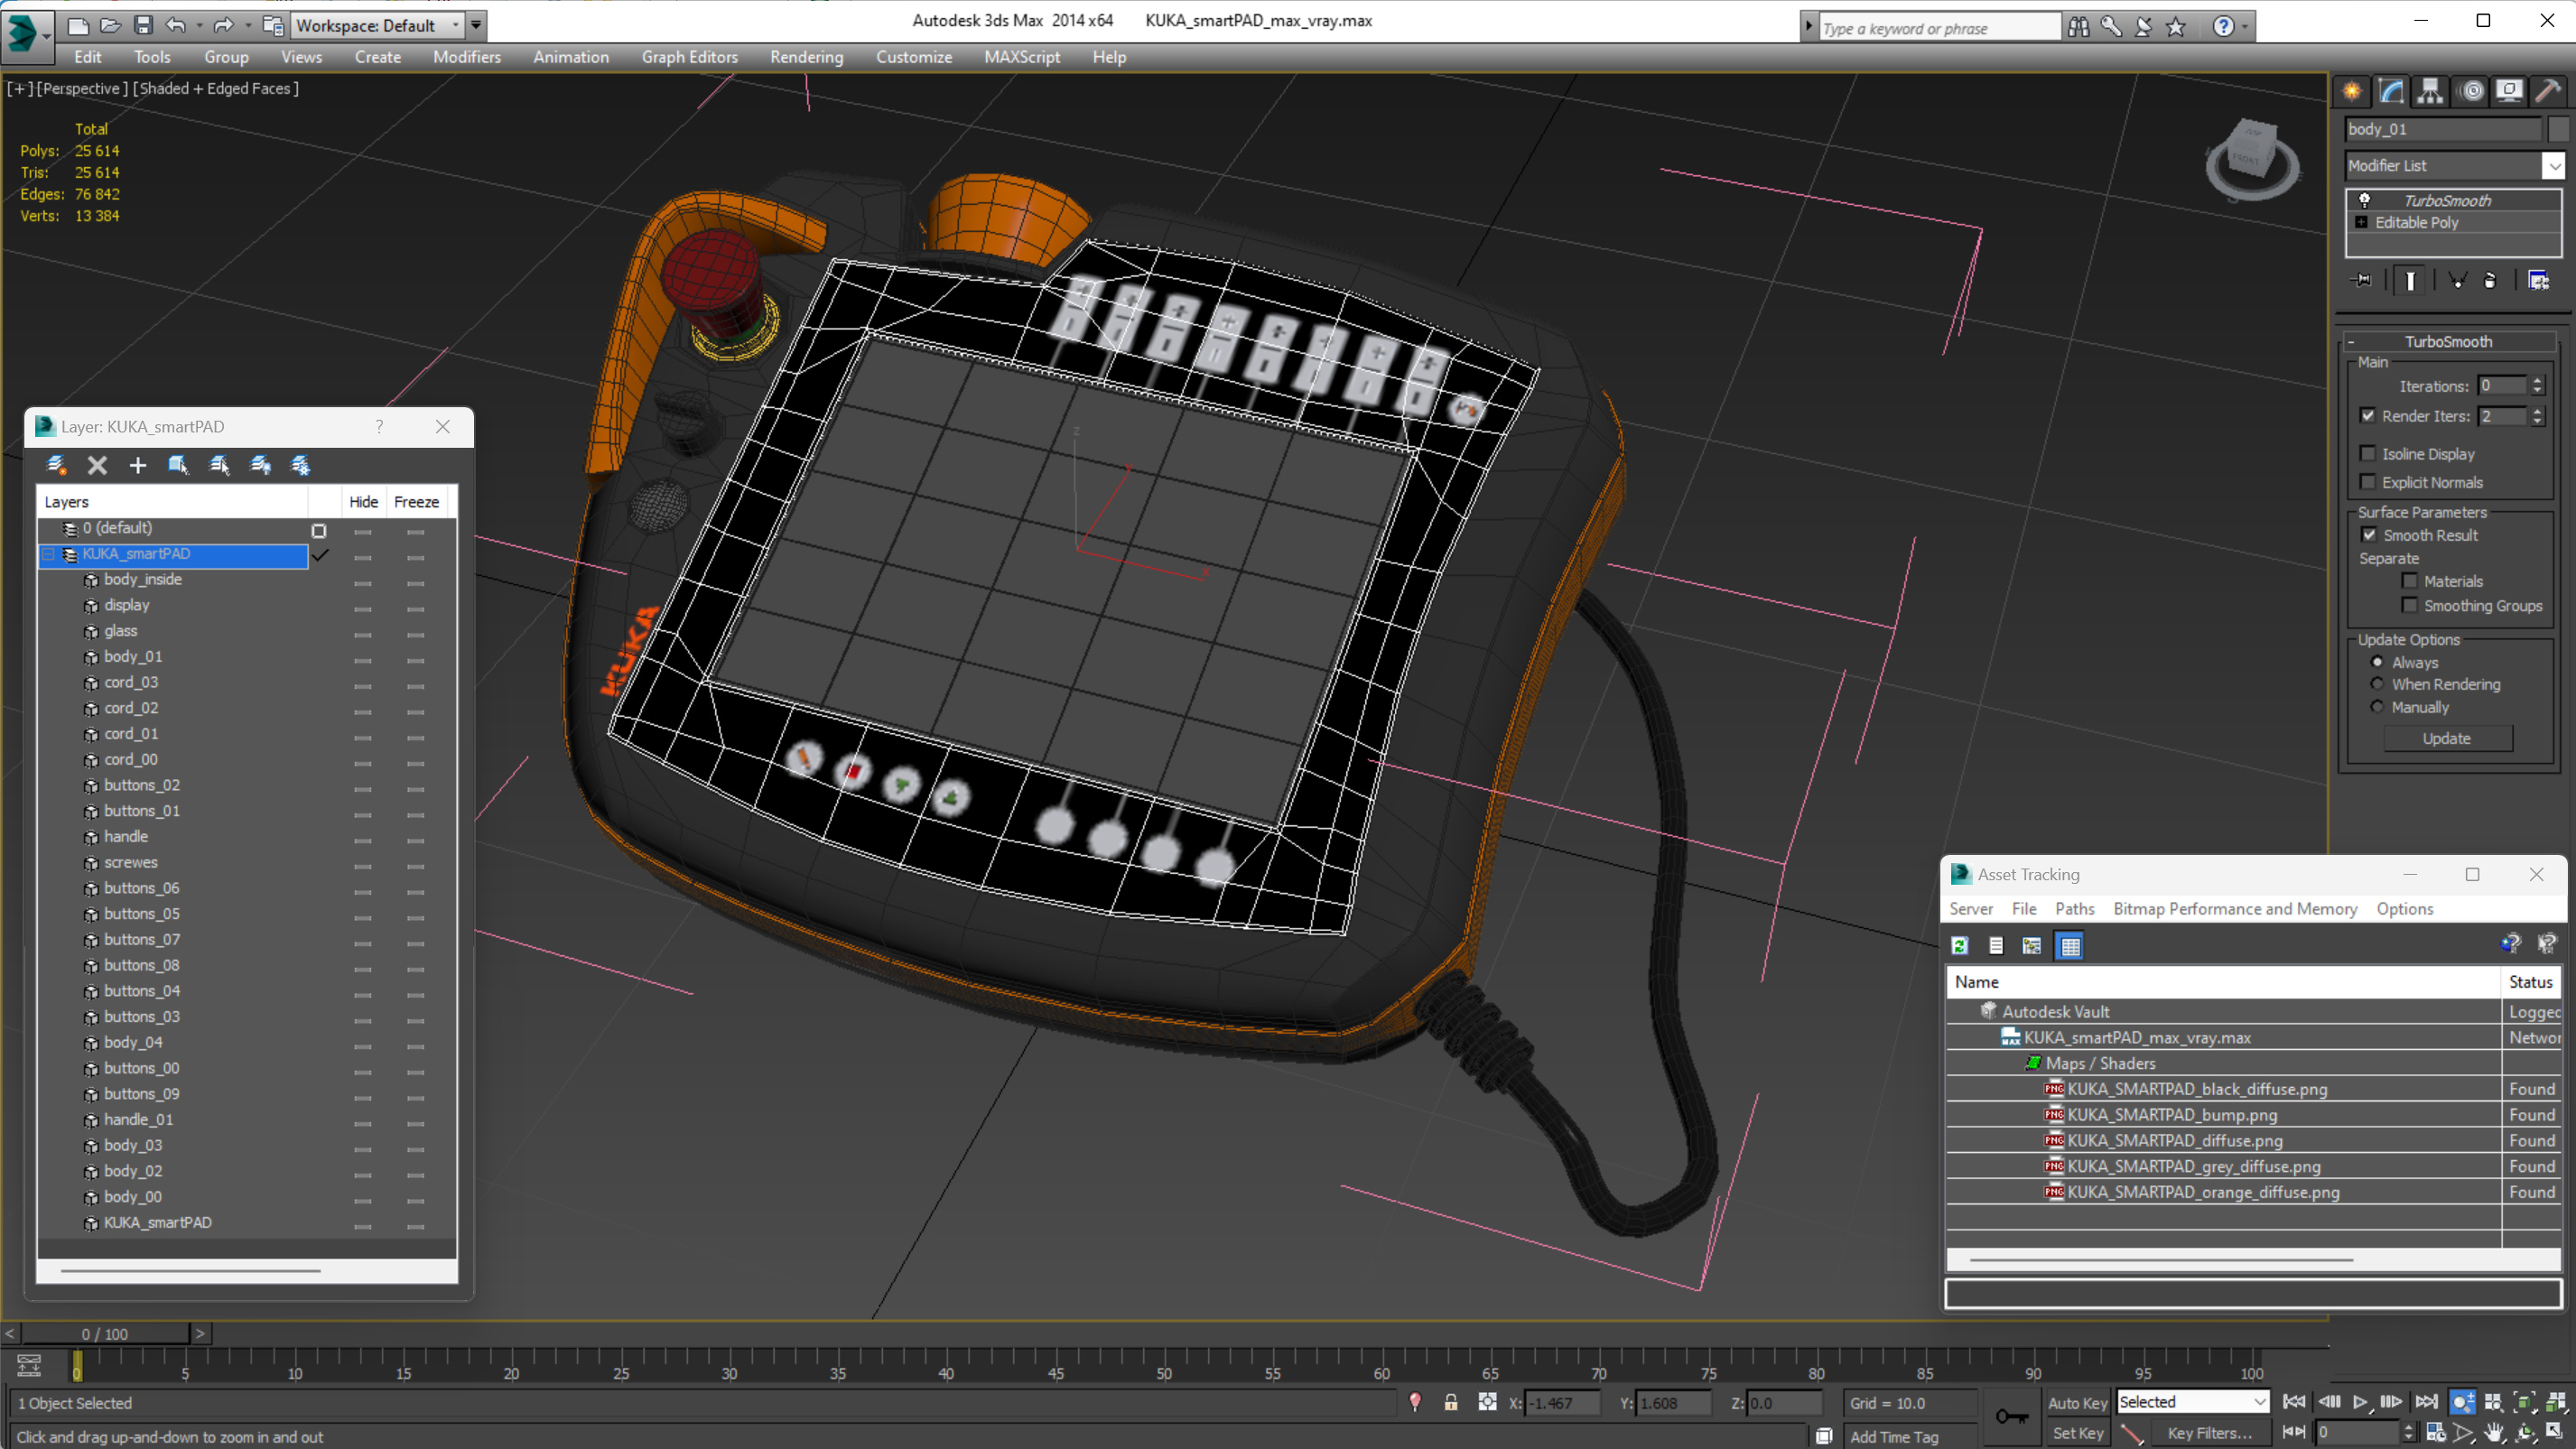2576x1449 pixels.
Task: Open the Modifiers menu
Action: (467, 57)
